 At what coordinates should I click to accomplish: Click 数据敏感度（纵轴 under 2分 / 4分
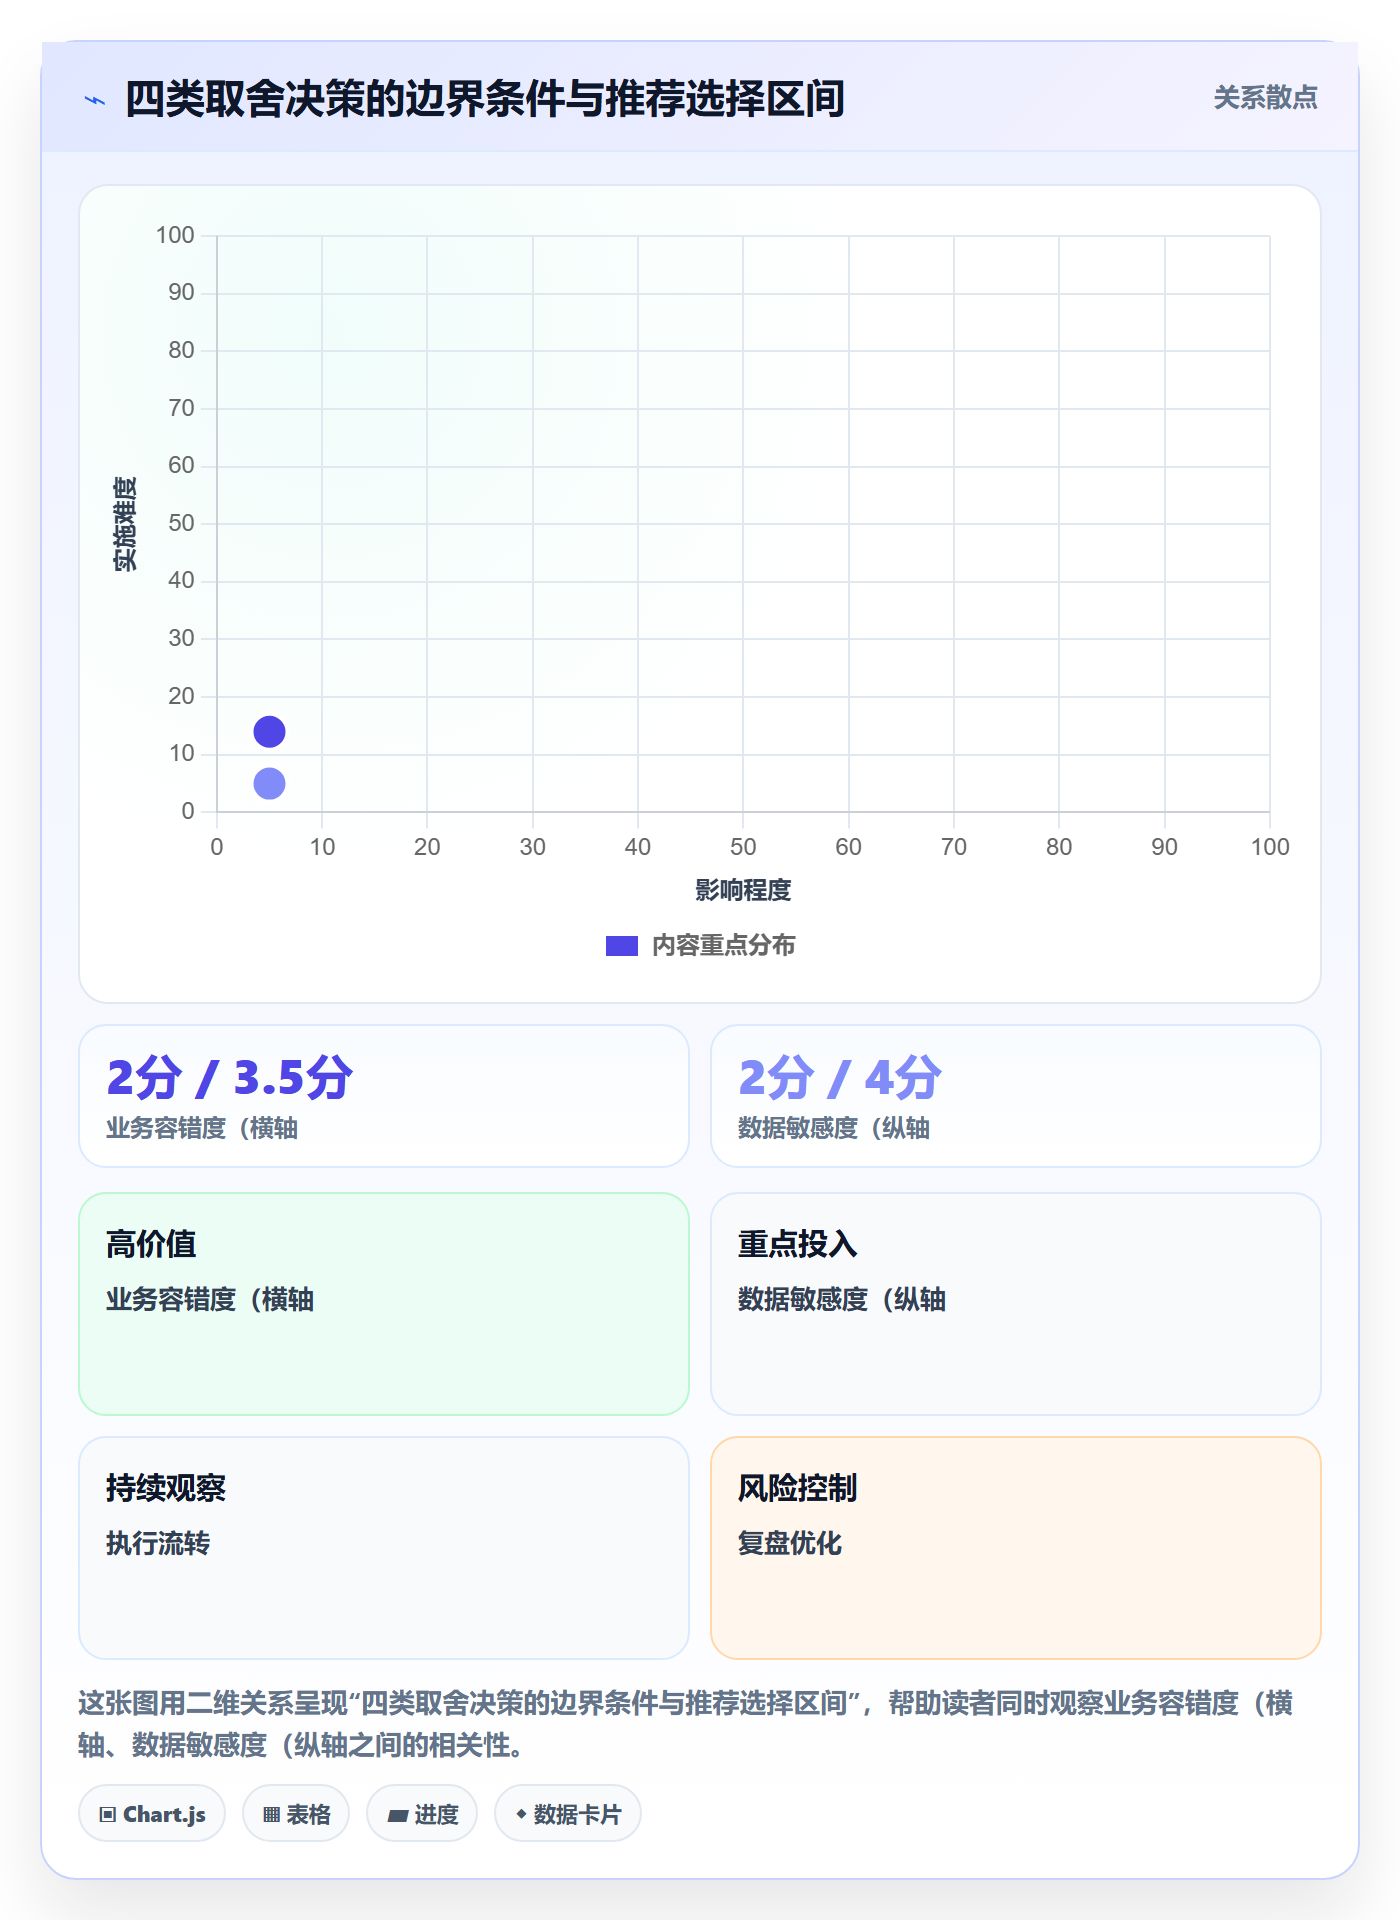click(834, 1128)
